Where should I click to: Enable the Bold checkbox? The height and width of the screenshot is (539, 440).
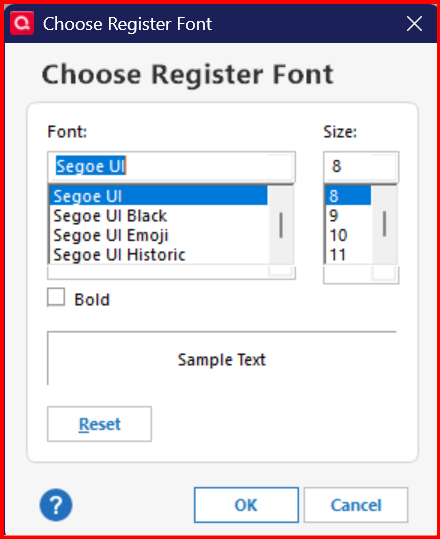56,297
